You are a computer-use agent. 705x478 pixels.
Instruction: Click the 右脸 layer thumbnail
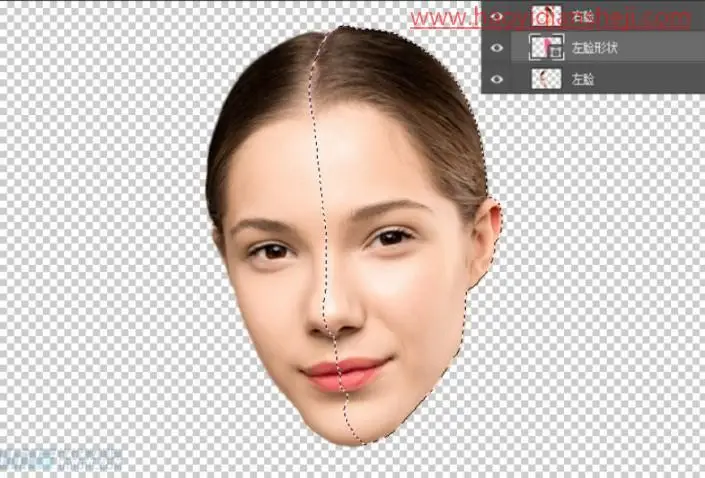click(546, 16)
